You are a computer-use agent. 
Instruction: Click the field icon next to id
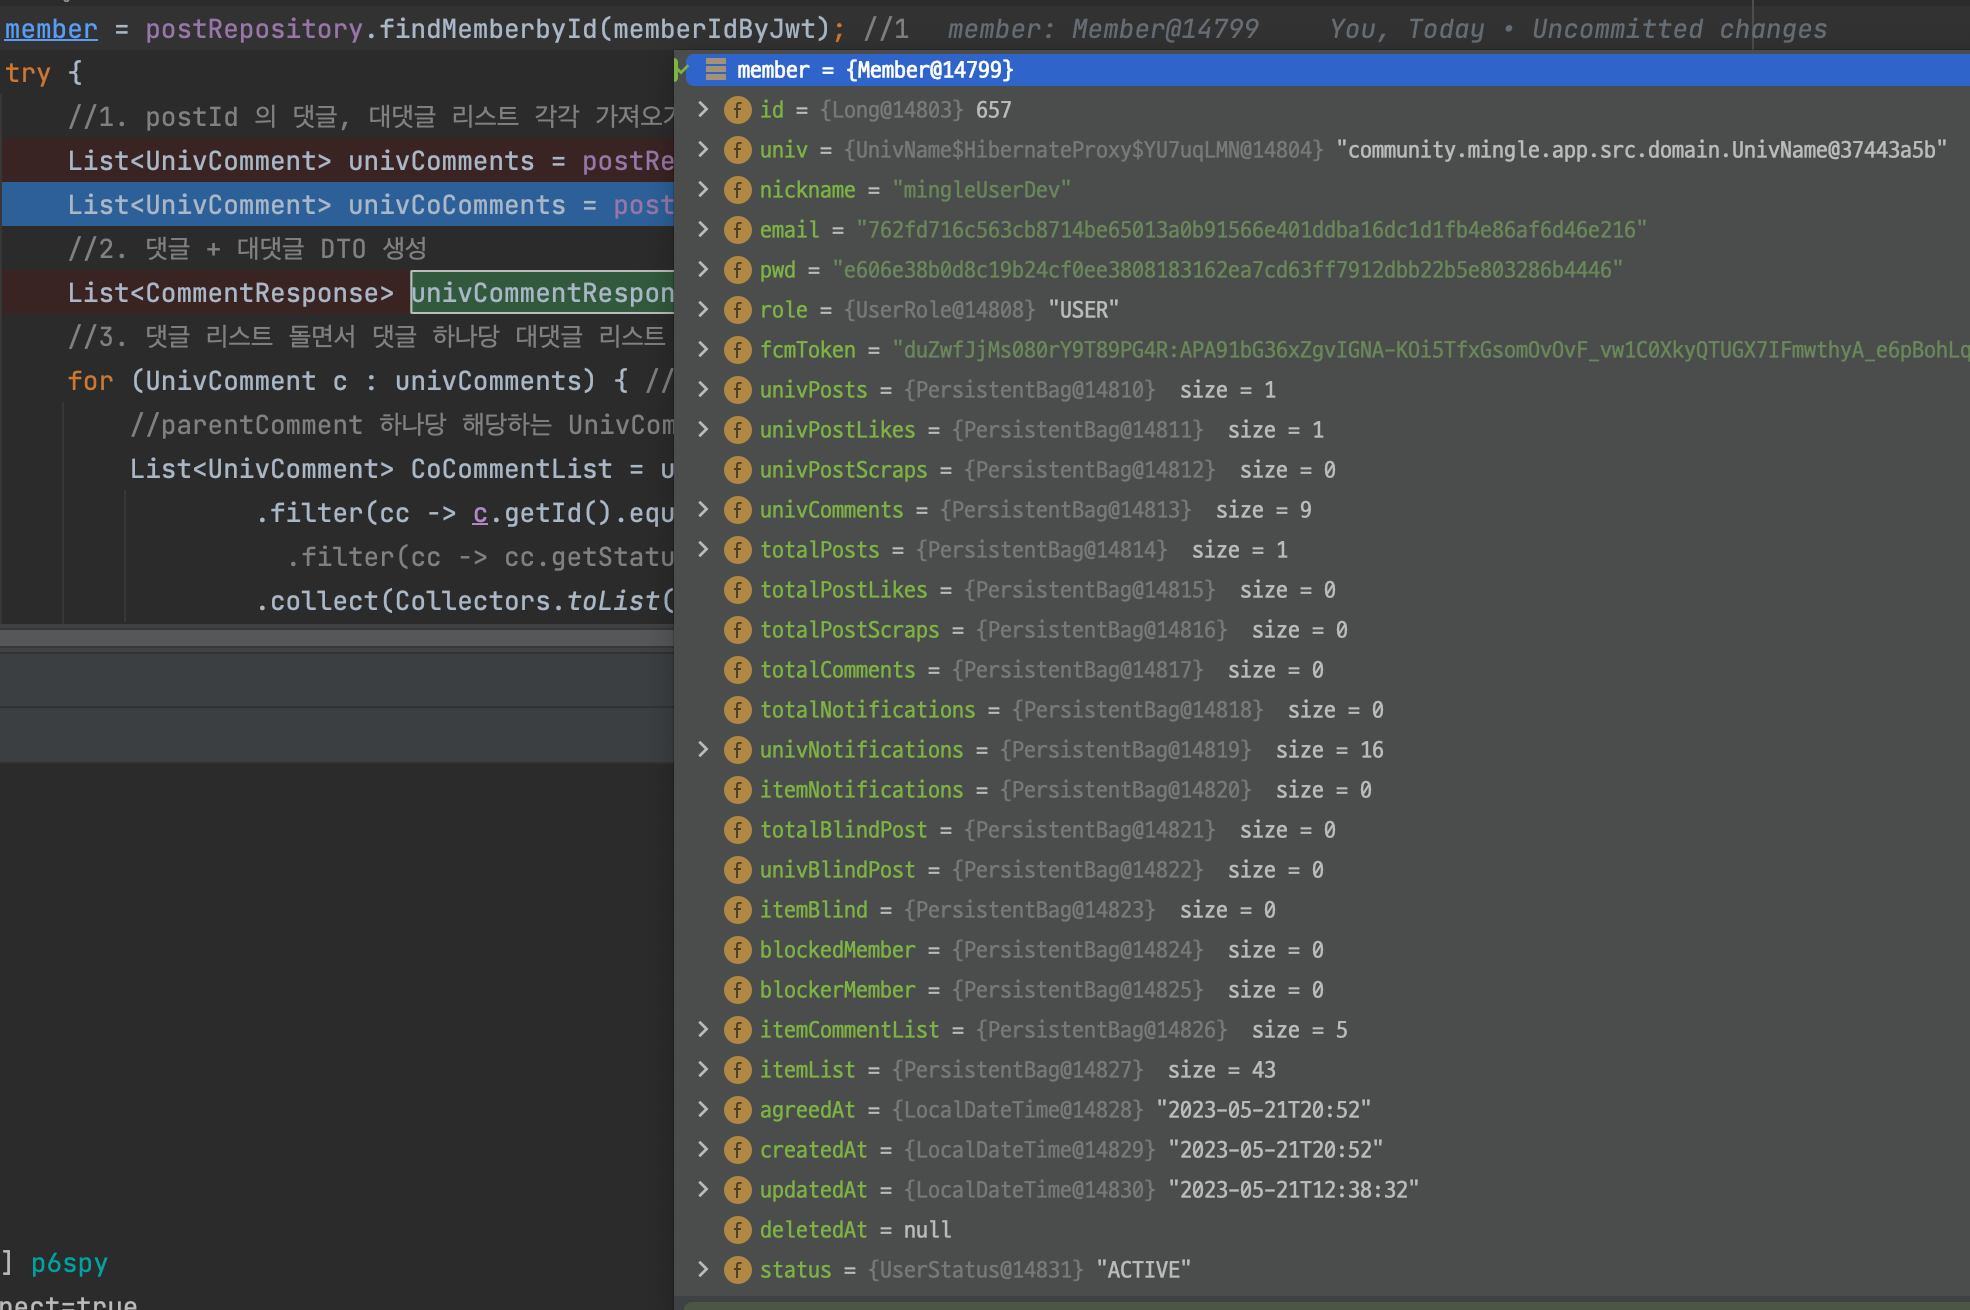point(738,110)
